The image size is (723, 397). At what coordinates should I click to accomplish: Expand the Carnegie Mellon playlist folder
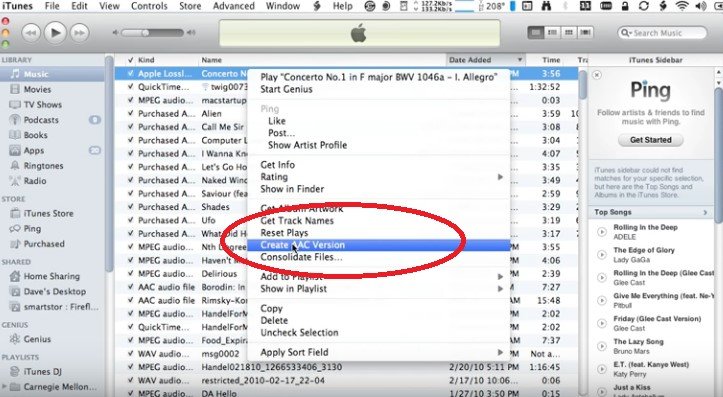pyautogui.click(x=4, y=387)
